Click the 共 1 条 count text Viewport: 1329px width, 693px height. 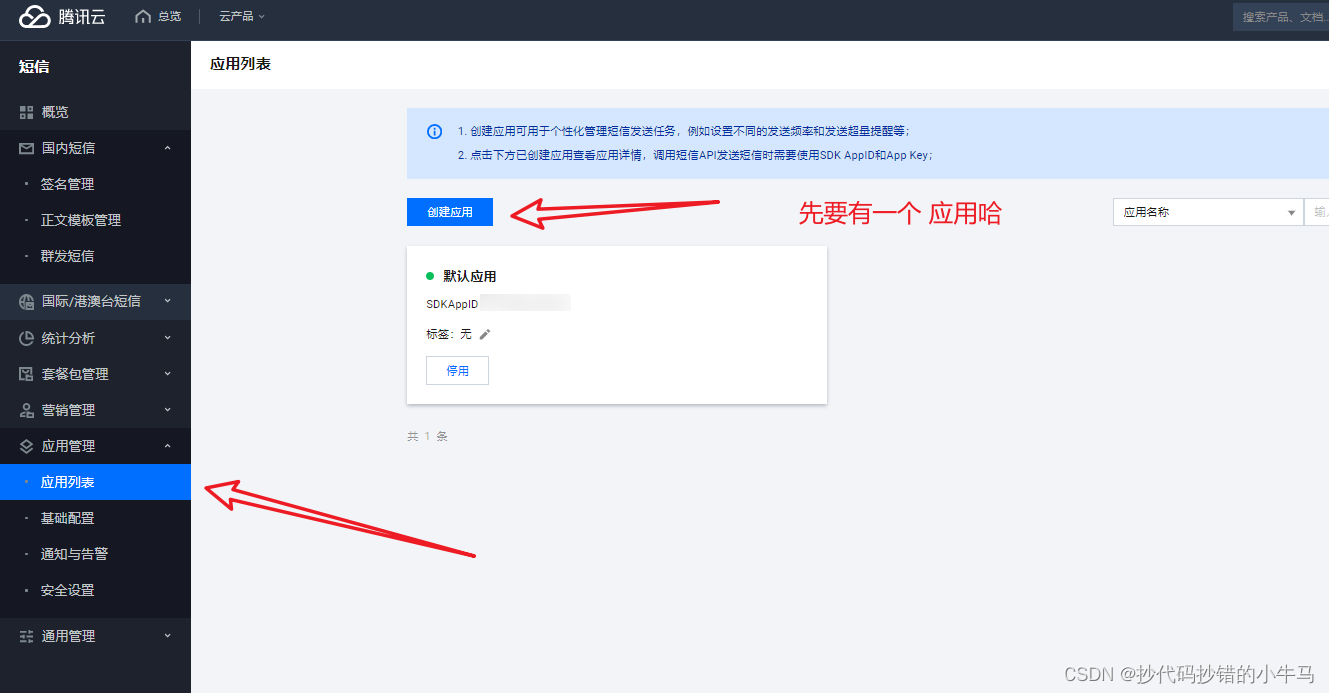point(427,437)
